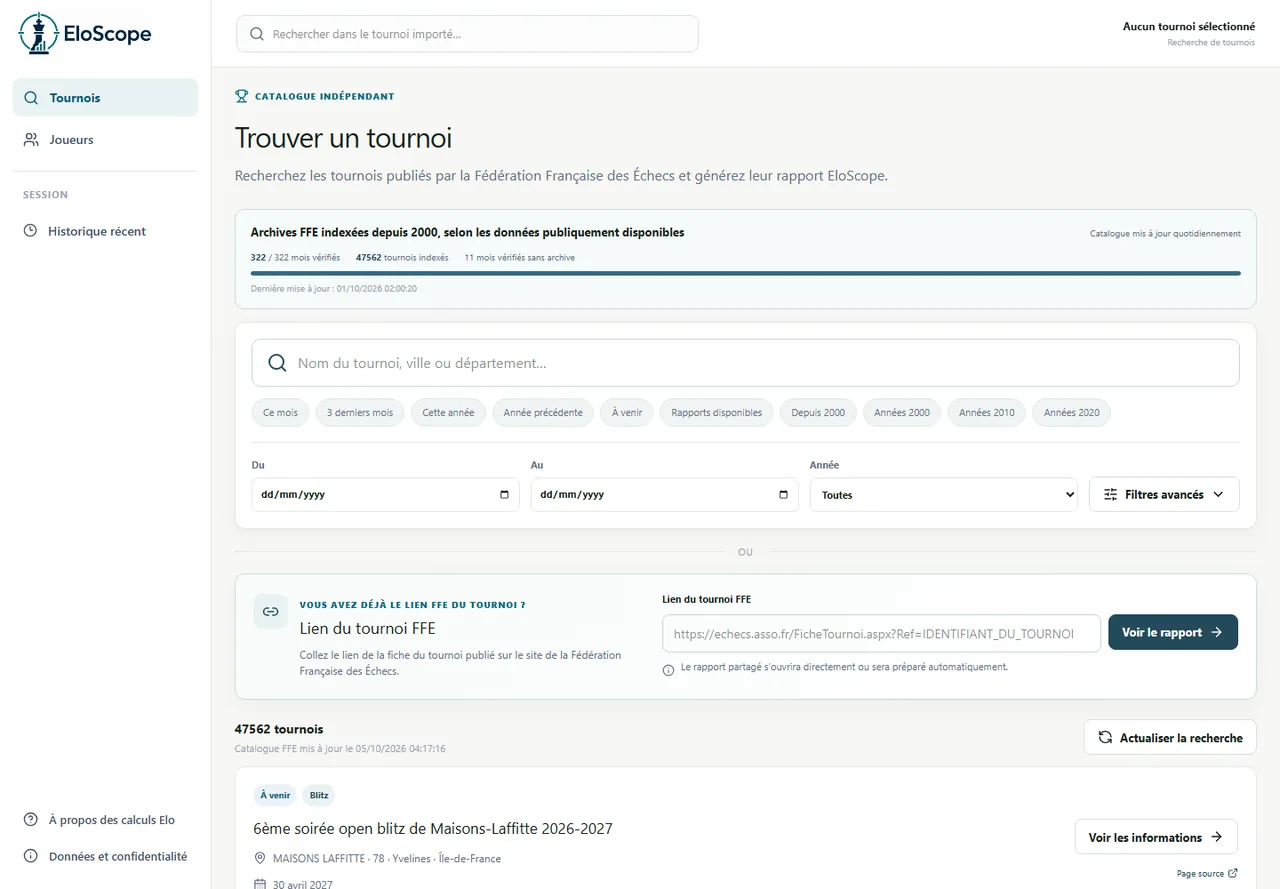Select the Depuis 2000 chip

point(818,413)
